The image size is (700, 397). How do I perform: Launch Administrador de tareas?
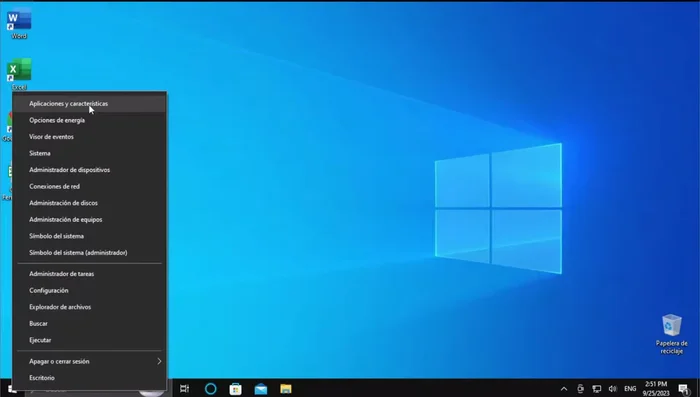coord(89,274)
